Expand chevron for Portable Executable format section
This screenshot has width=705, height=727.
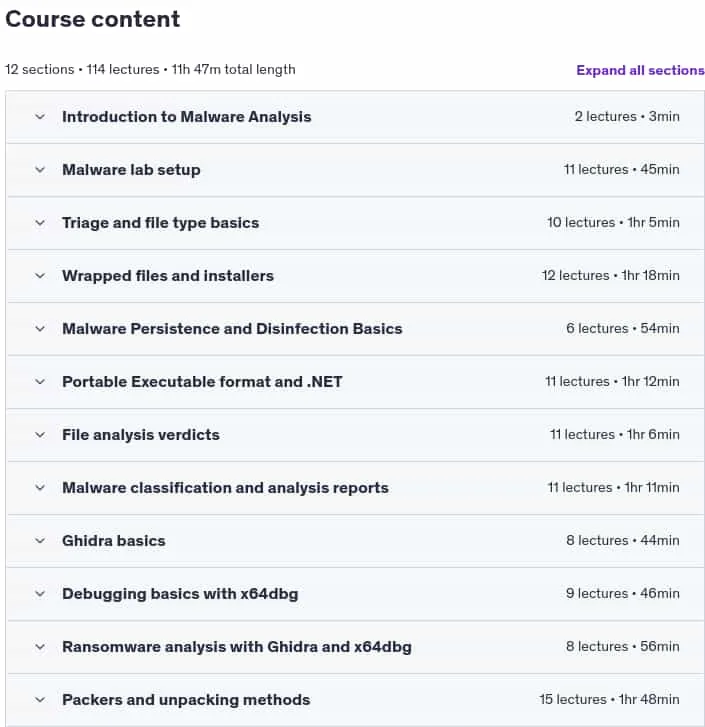tap(40, 382)
